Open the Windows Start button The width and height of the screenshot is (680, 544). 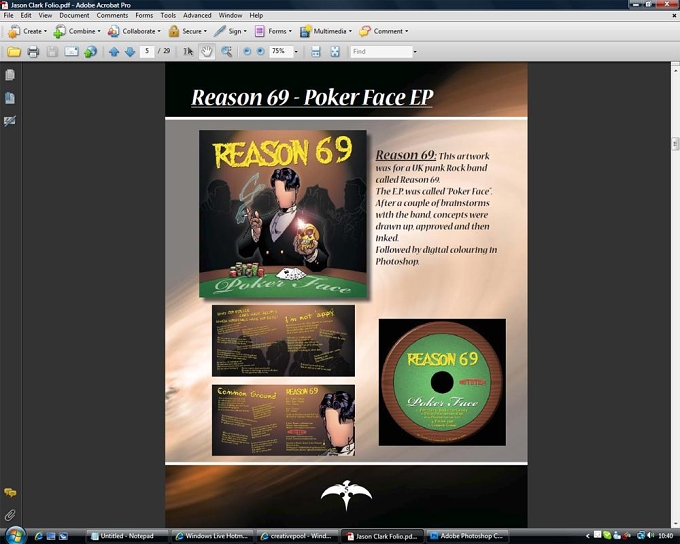coord(15,535)
